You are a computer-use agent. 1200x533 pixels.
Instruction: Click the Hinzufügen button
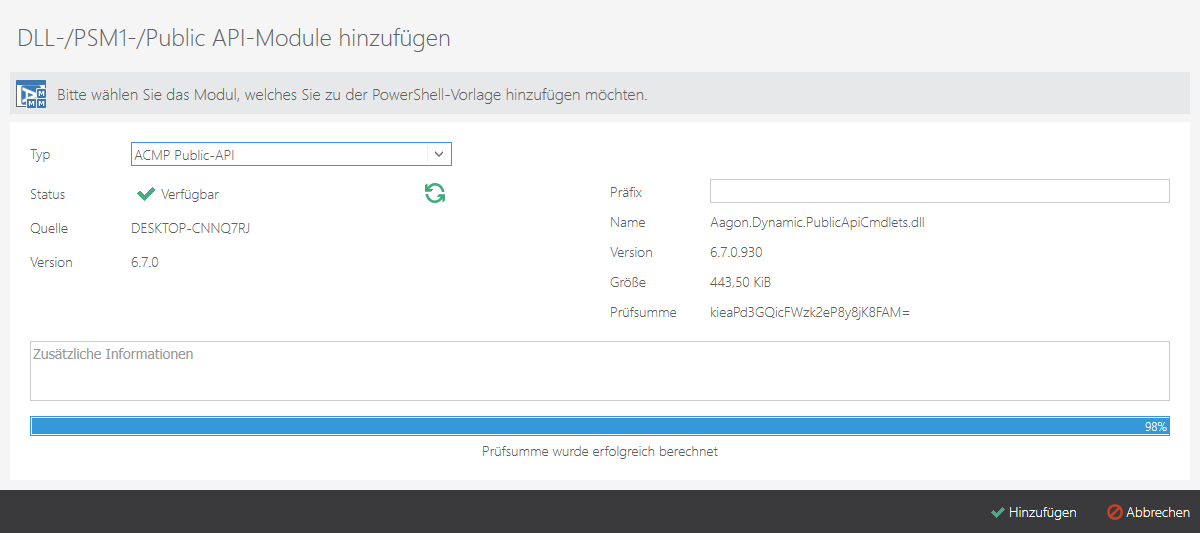click(x=1034, y=512)
